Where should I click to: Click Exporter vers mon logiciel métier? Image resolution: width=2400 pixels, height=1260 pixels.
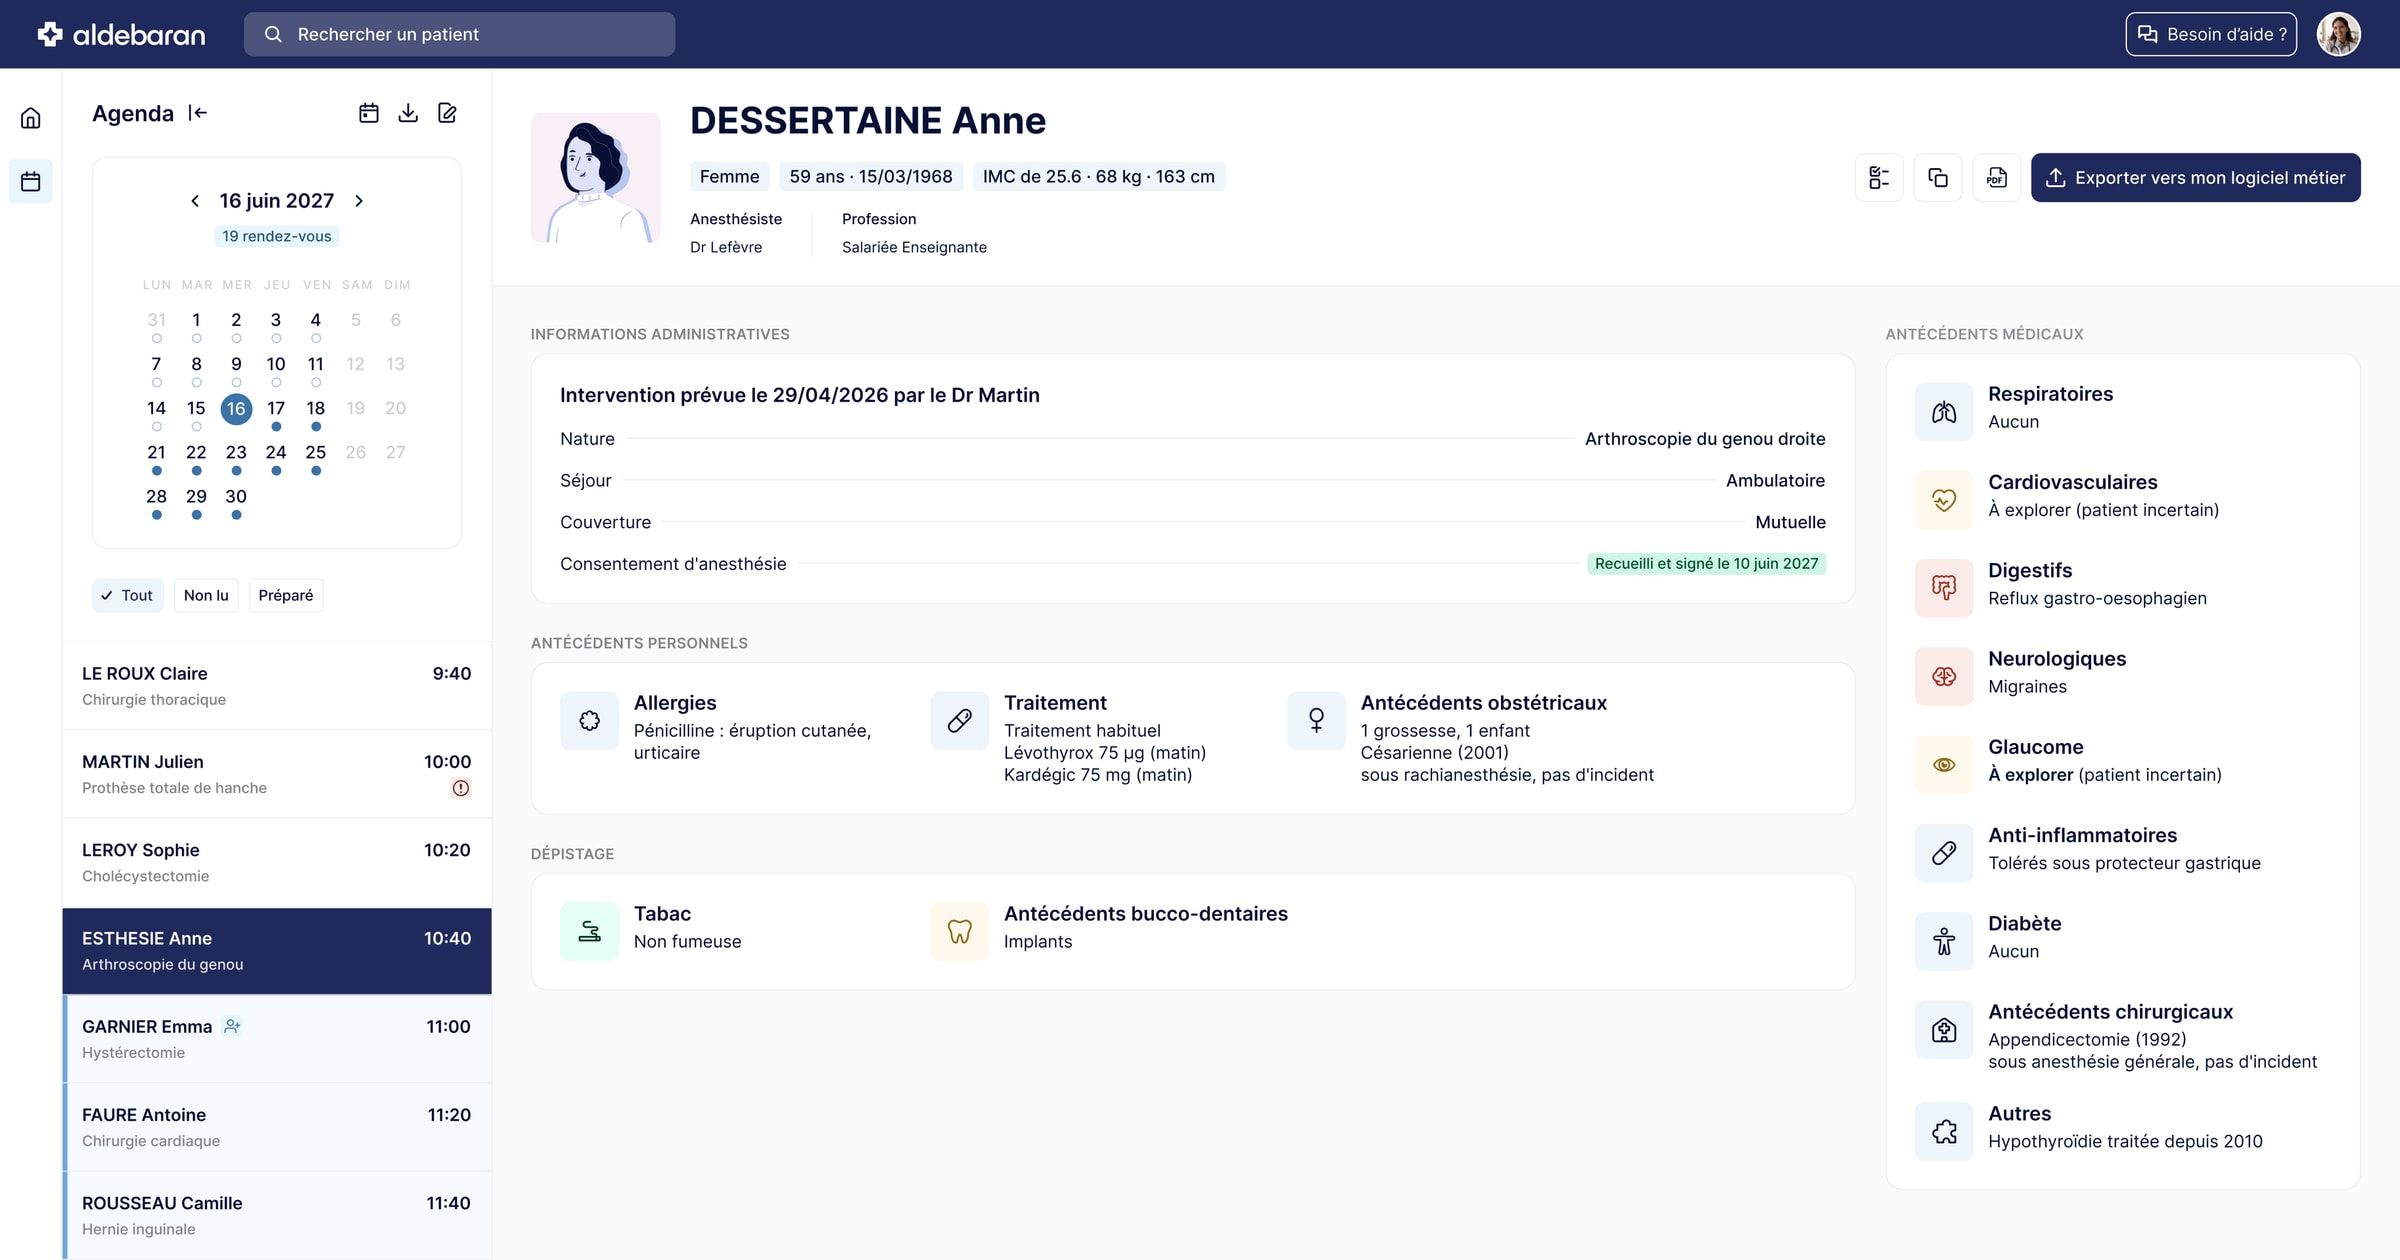2196,178
